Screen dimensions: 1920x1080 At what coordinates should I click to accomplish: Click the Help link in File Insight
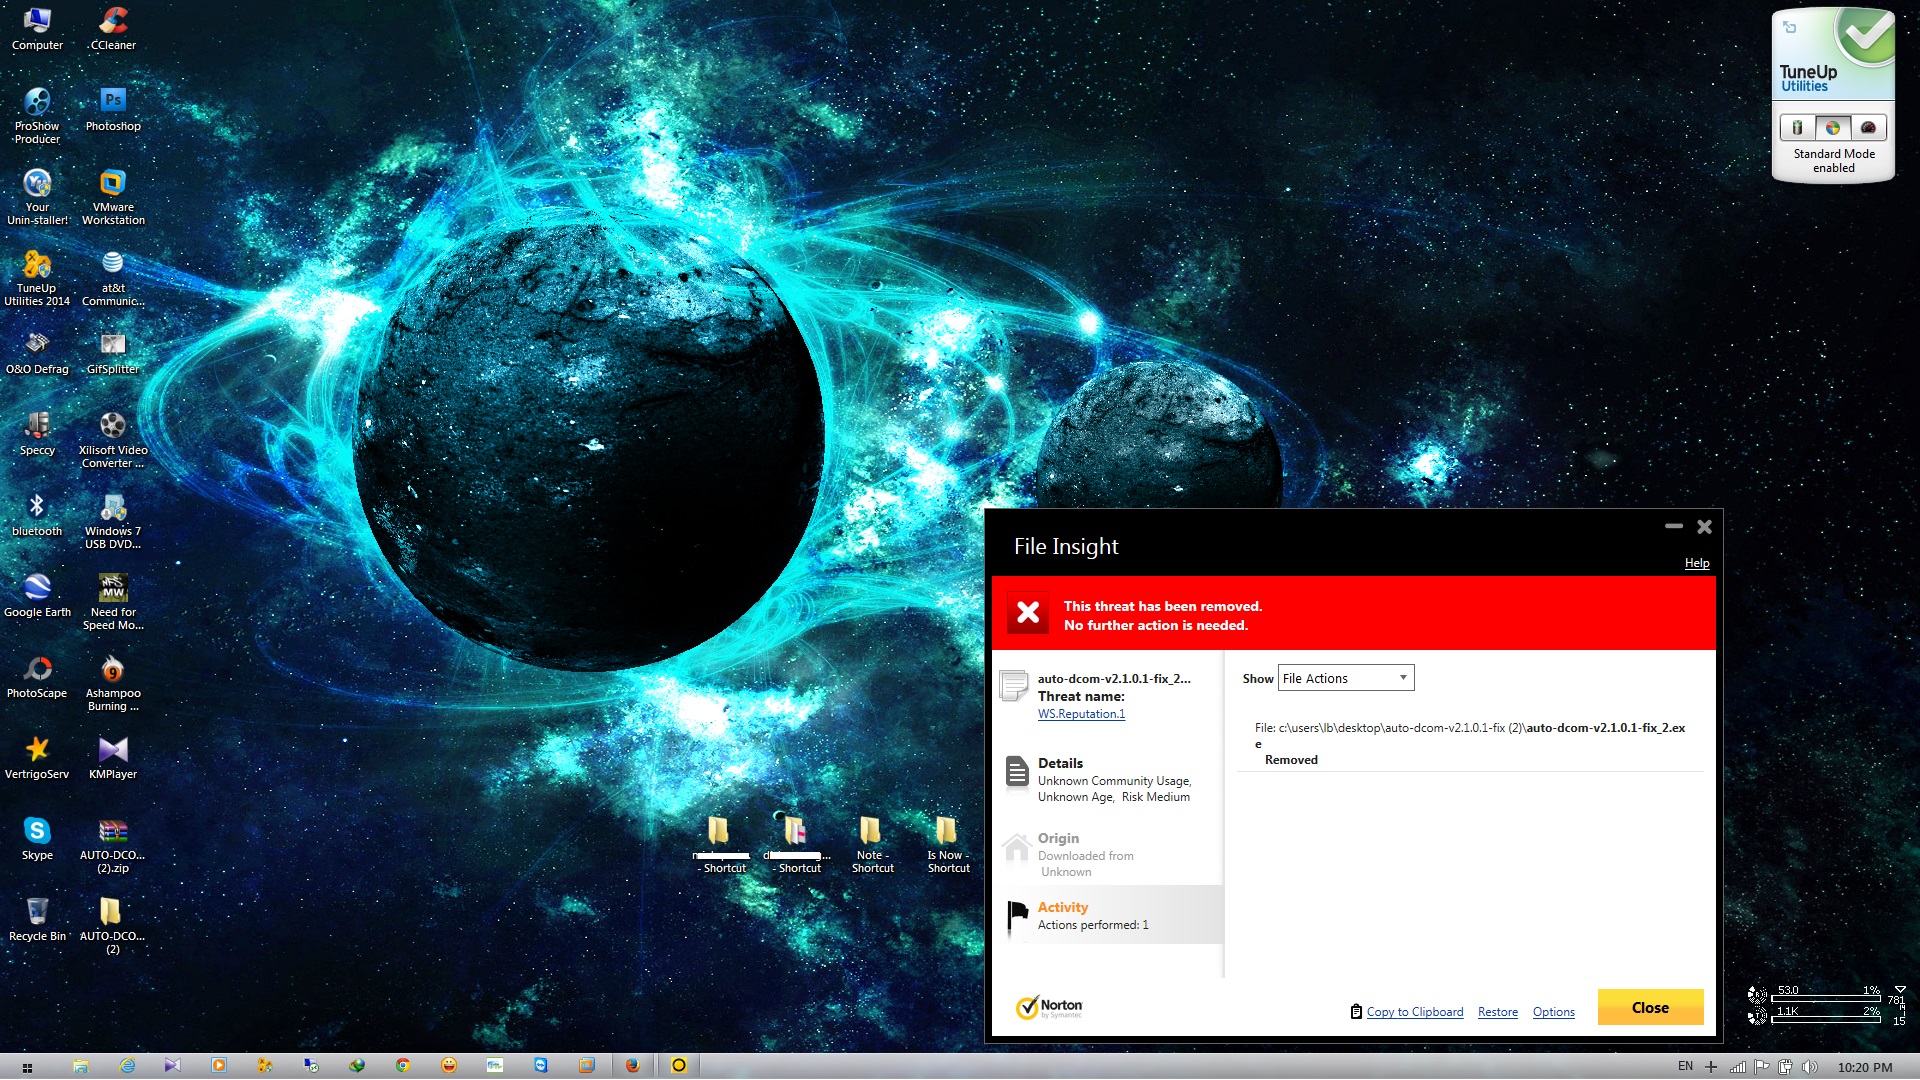coord(1697,563)
